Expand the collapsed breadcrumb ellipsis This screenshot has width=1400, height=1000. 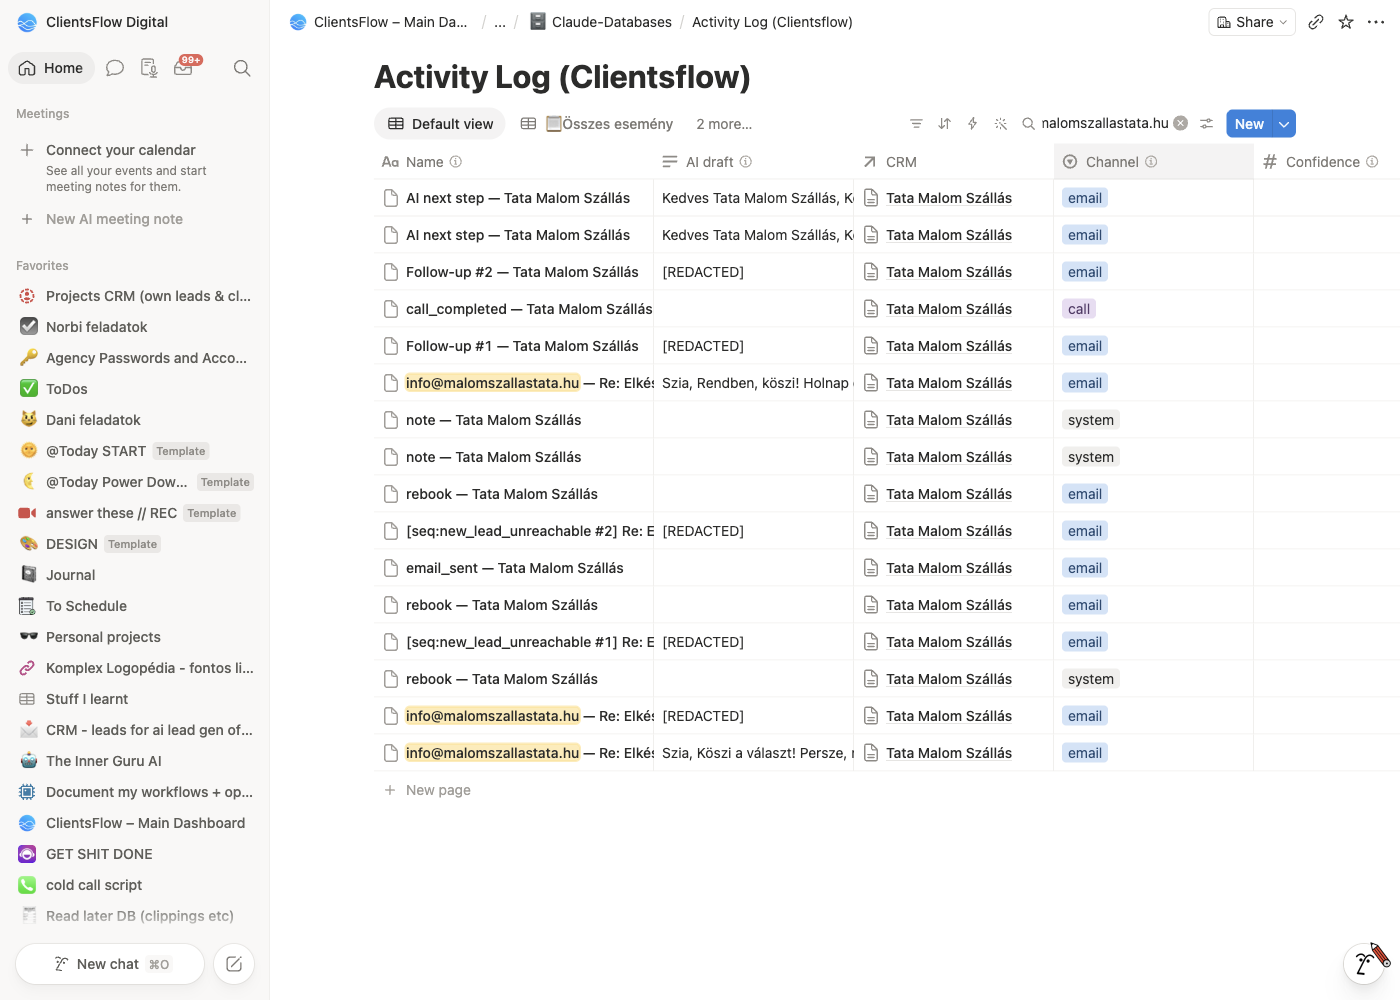(500, 22)
